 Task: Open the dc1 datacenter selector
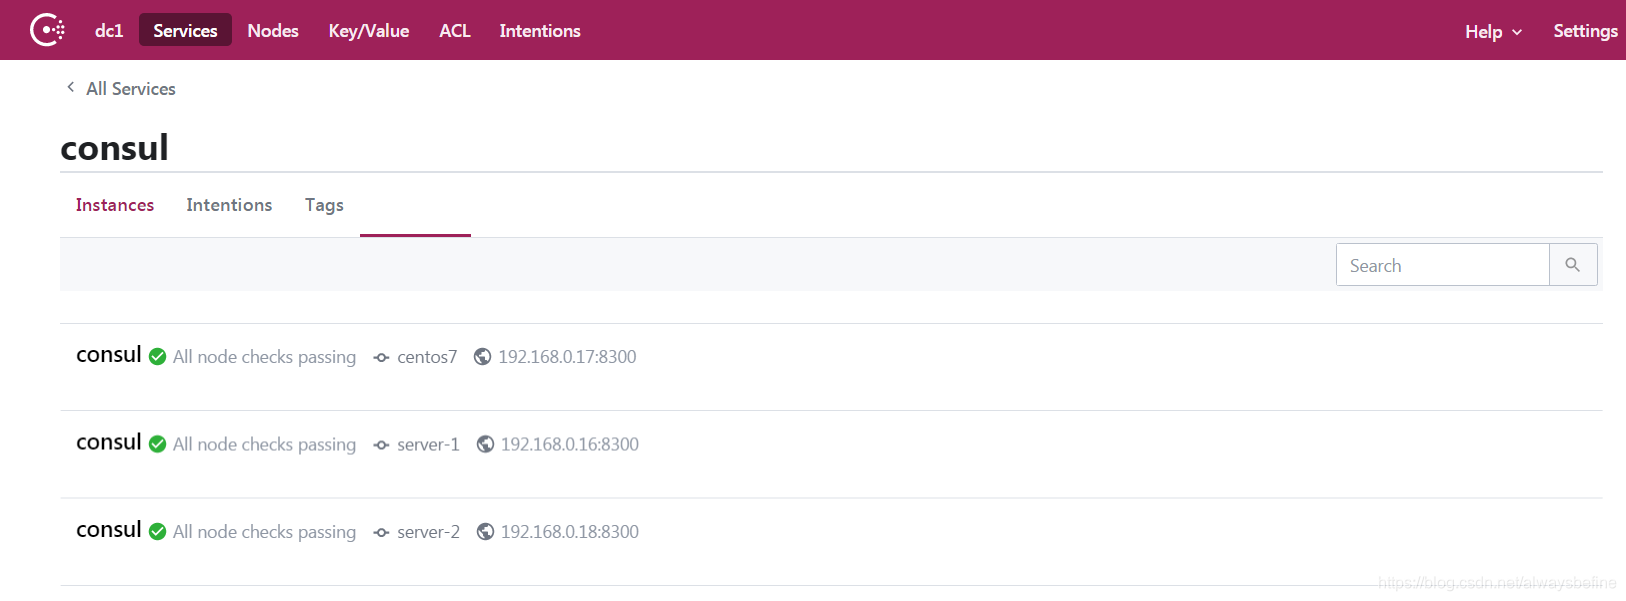109,31
